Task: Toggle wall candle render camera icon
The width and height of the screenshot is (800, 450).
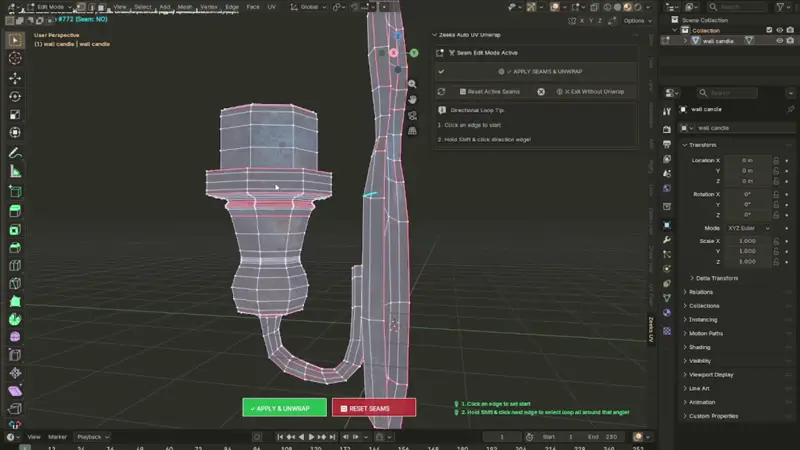Action: point(790,41)
